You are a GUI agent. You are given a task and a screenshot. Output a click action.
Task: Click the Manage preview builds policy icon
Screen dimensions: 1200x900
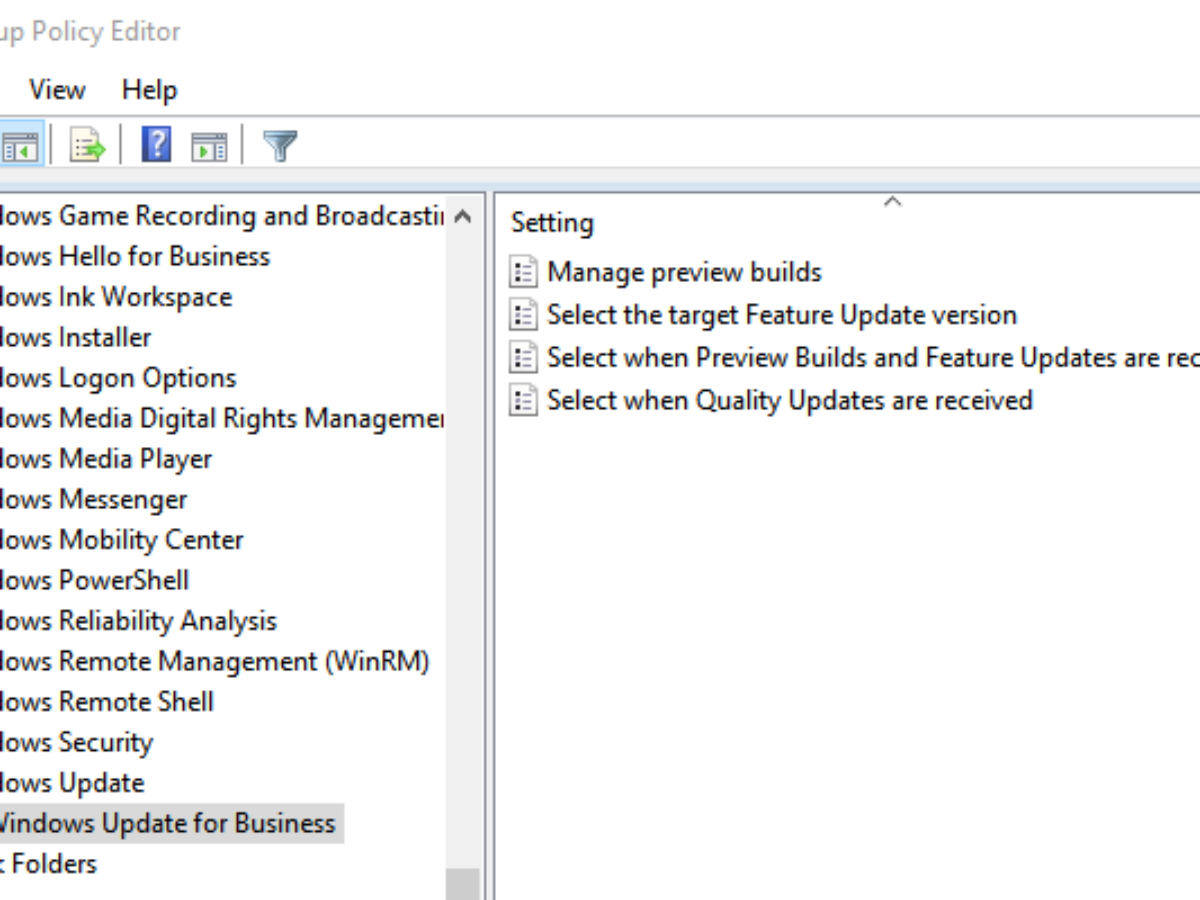[523, 272]
